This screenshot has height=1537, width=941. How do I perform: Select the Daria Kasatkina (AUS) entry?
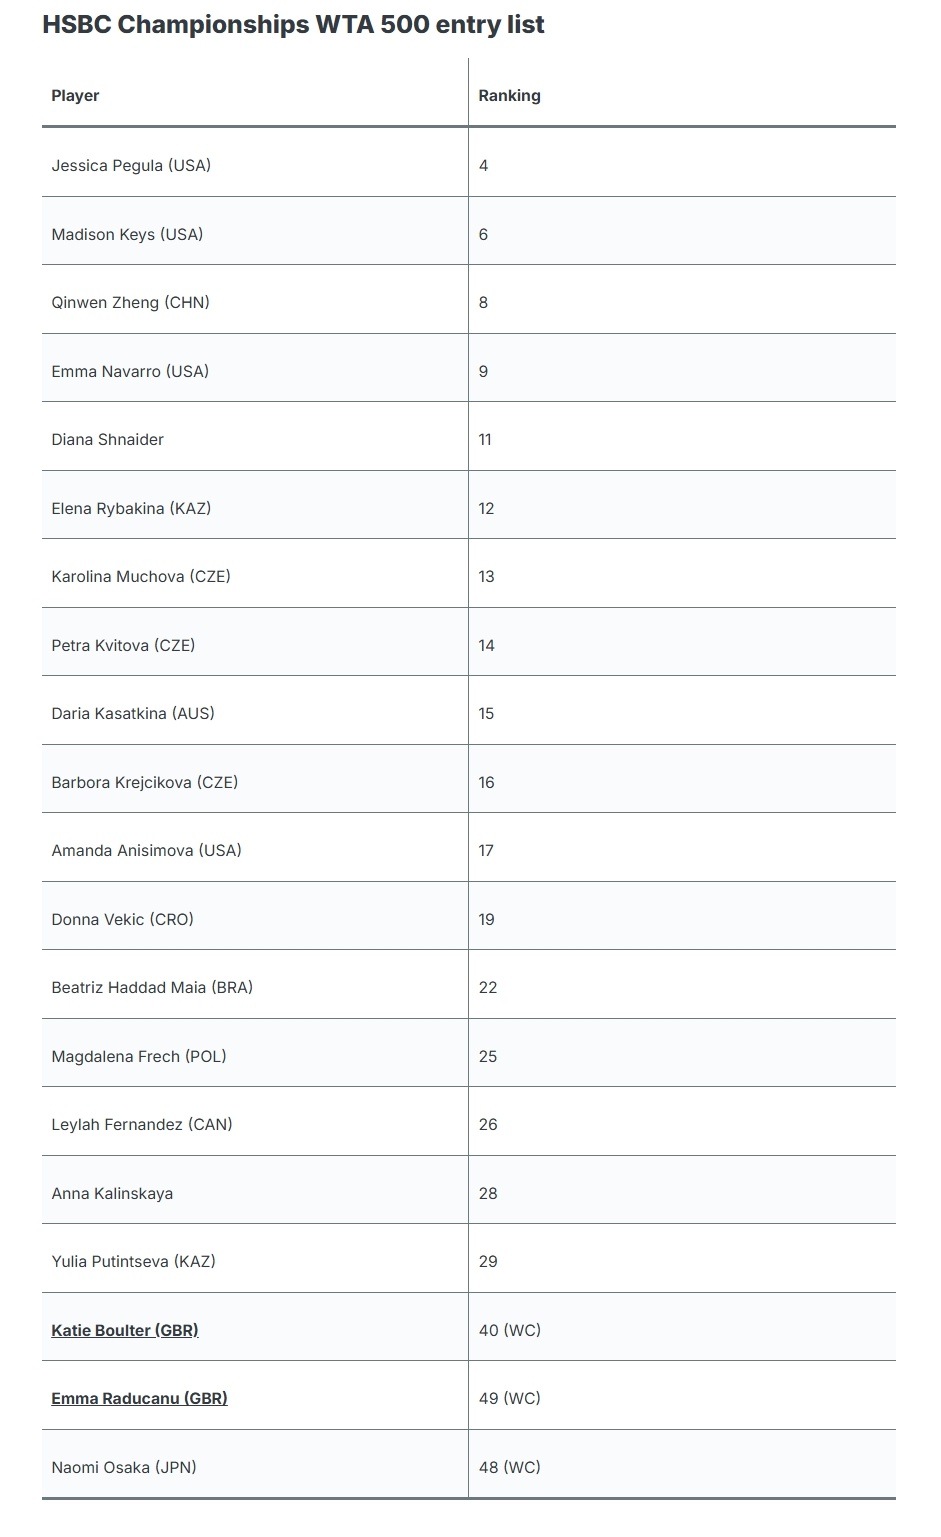pos(133,714)
